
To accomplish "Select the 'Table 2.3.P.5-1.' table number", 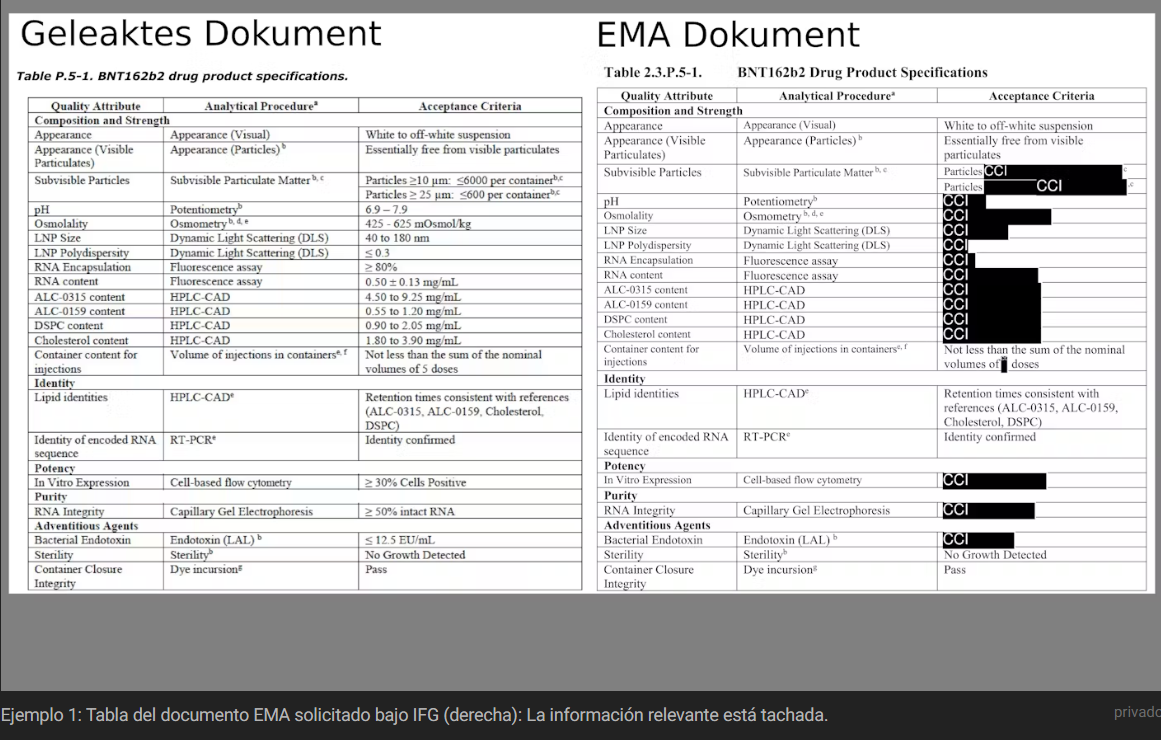I will click(x=652, y=73).
